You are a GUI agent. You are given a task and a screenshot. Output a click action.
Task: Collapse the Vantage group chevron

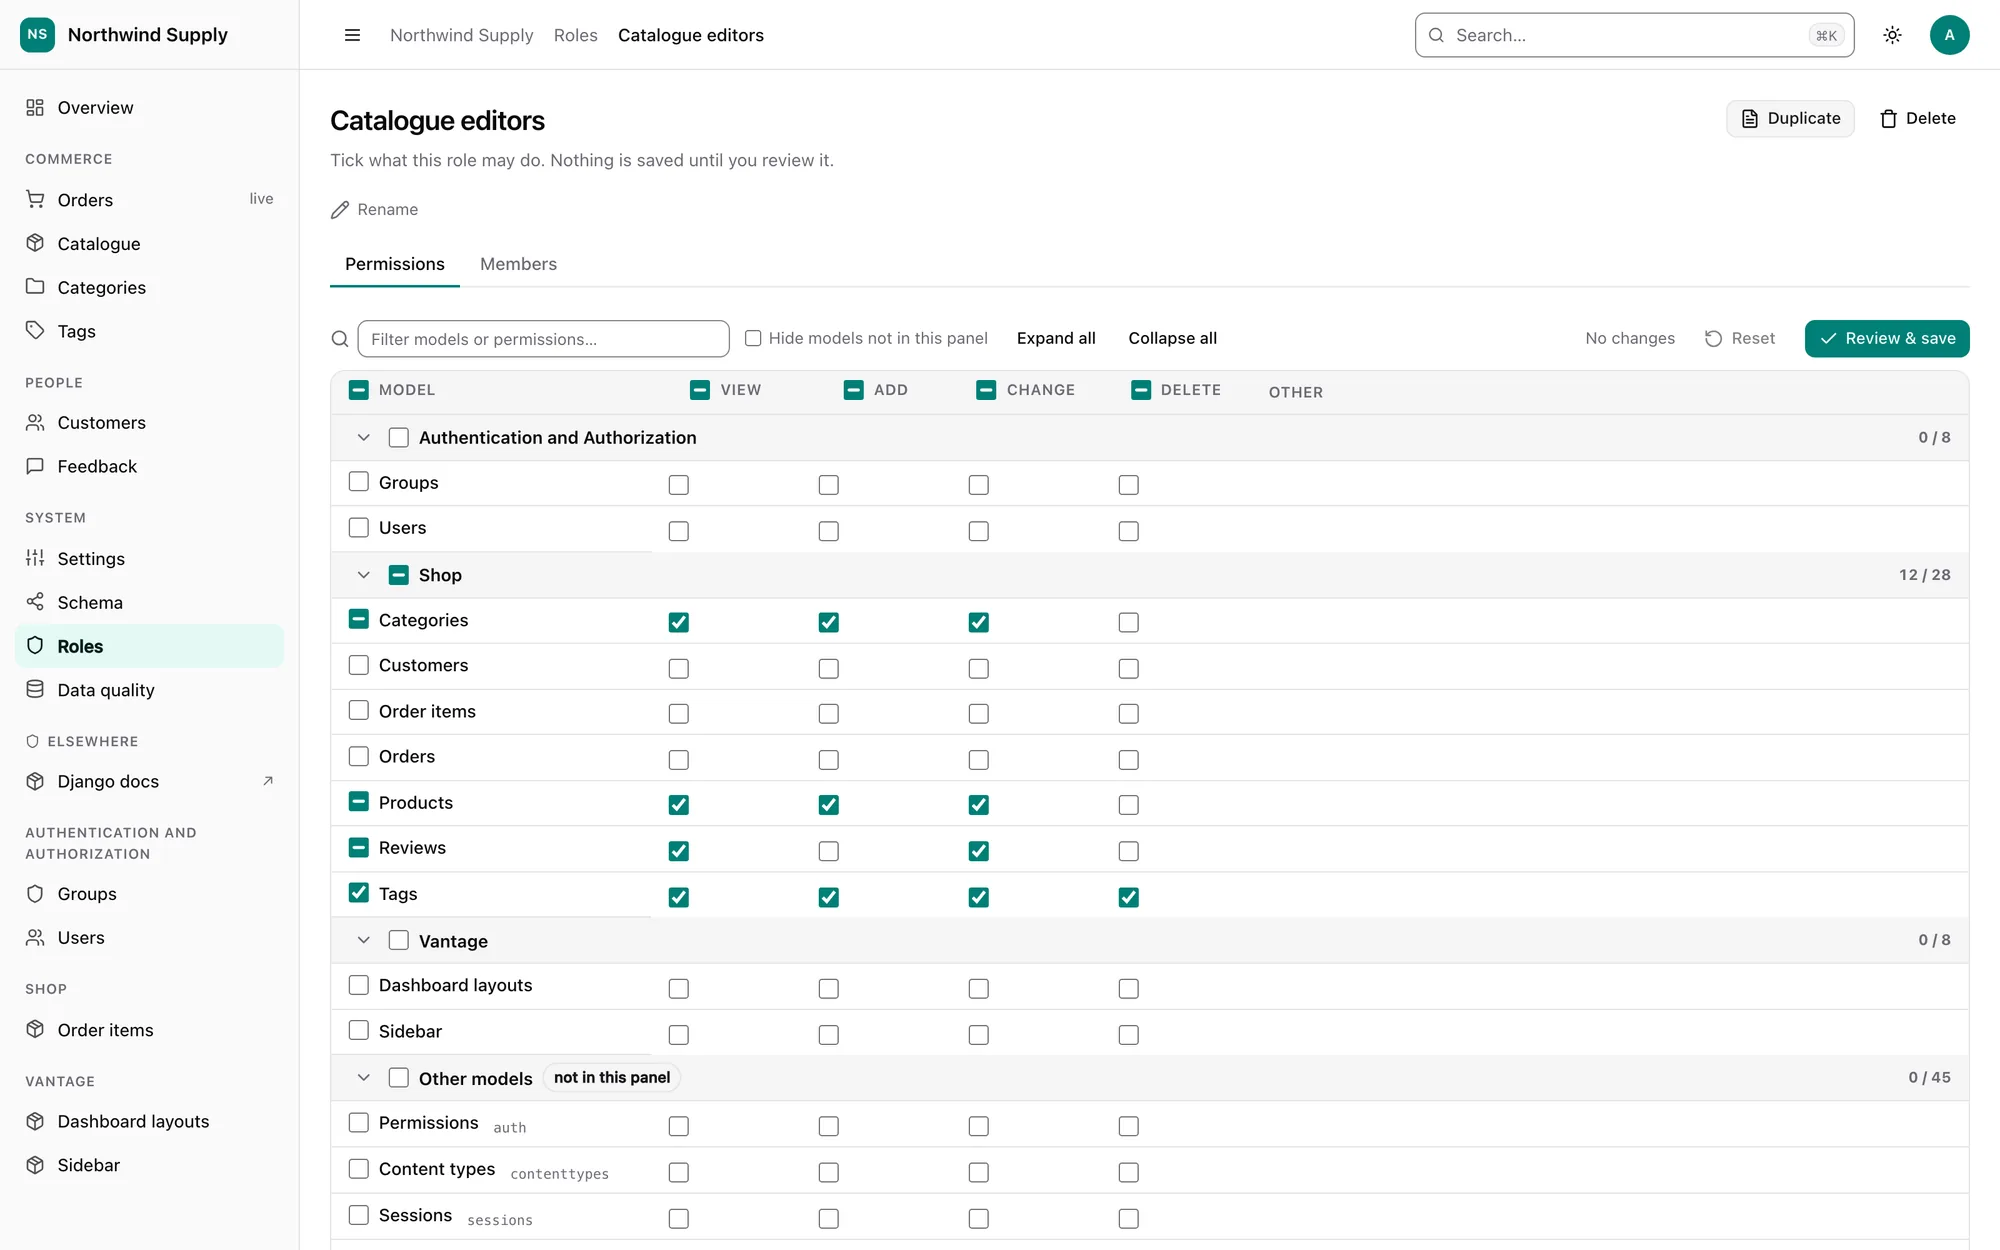[x=364, y=940]
